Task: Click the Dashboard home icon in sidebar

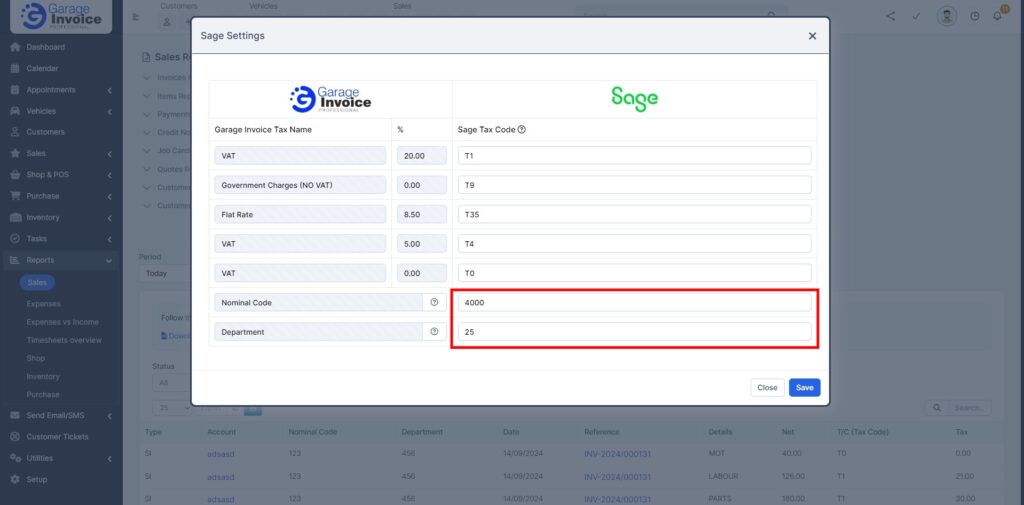Action: [15, 47]
